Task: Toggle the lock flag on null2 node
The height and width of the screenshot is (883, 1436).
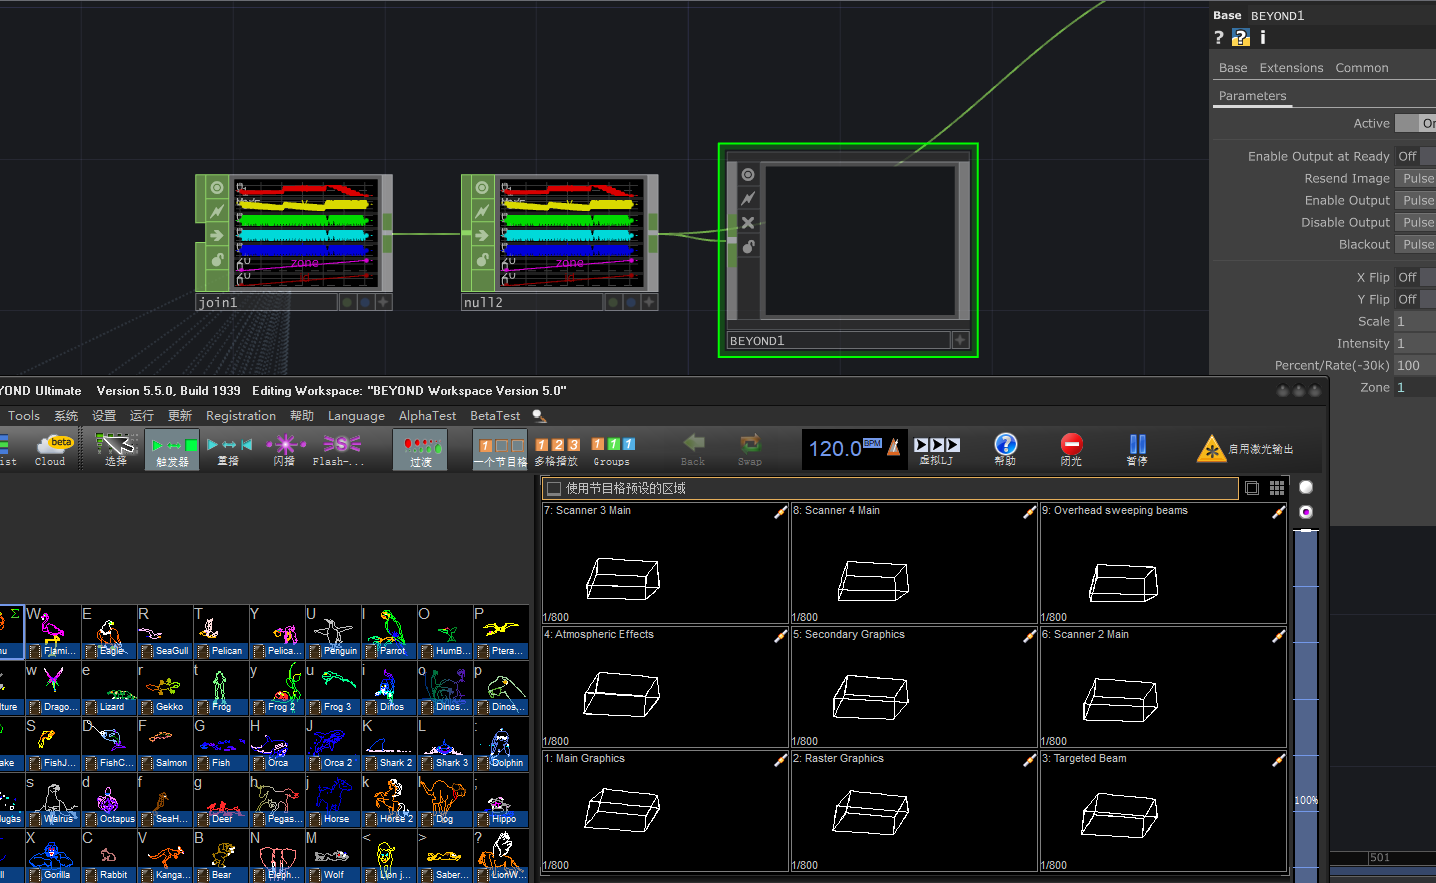Action: (x=482, y=259)
